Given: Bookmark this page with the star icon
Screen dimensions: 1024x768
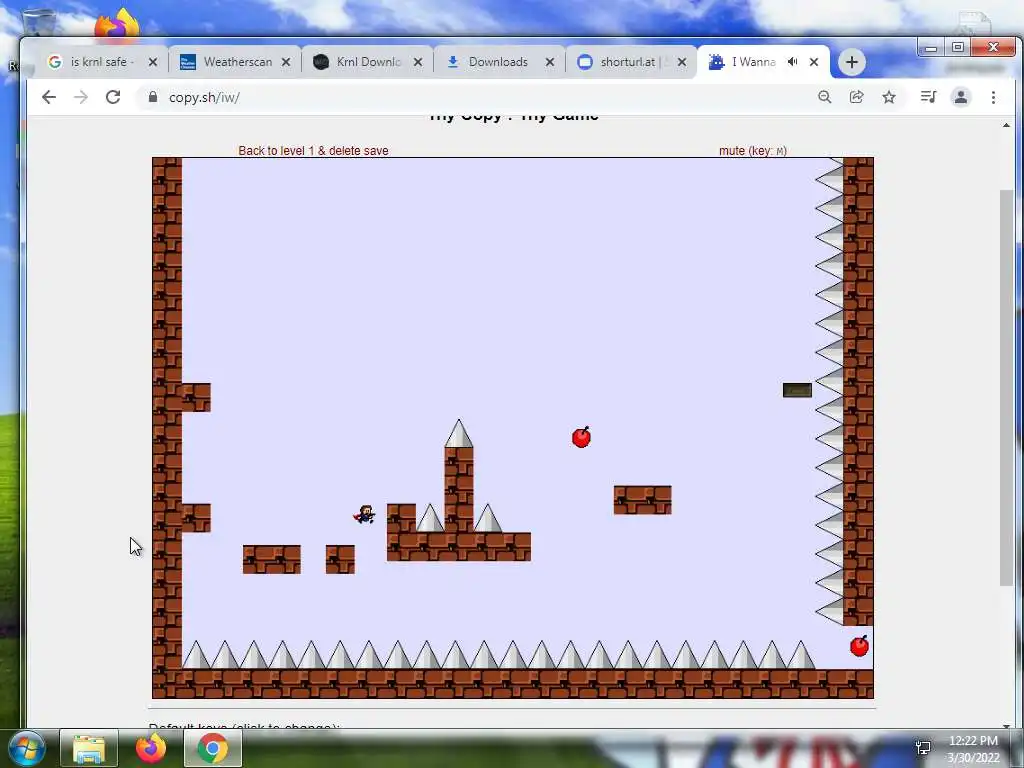Looking at the screenshot, I should click(889, 97).
